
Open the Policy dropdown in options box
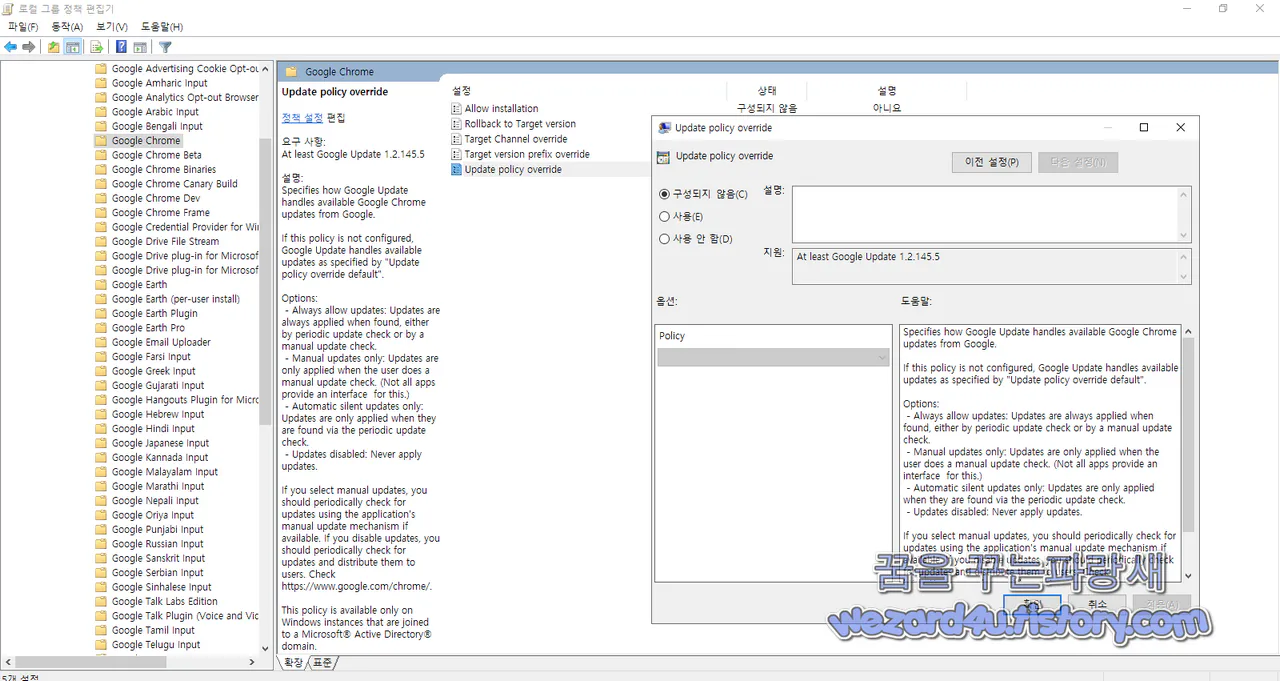point(773,357)
